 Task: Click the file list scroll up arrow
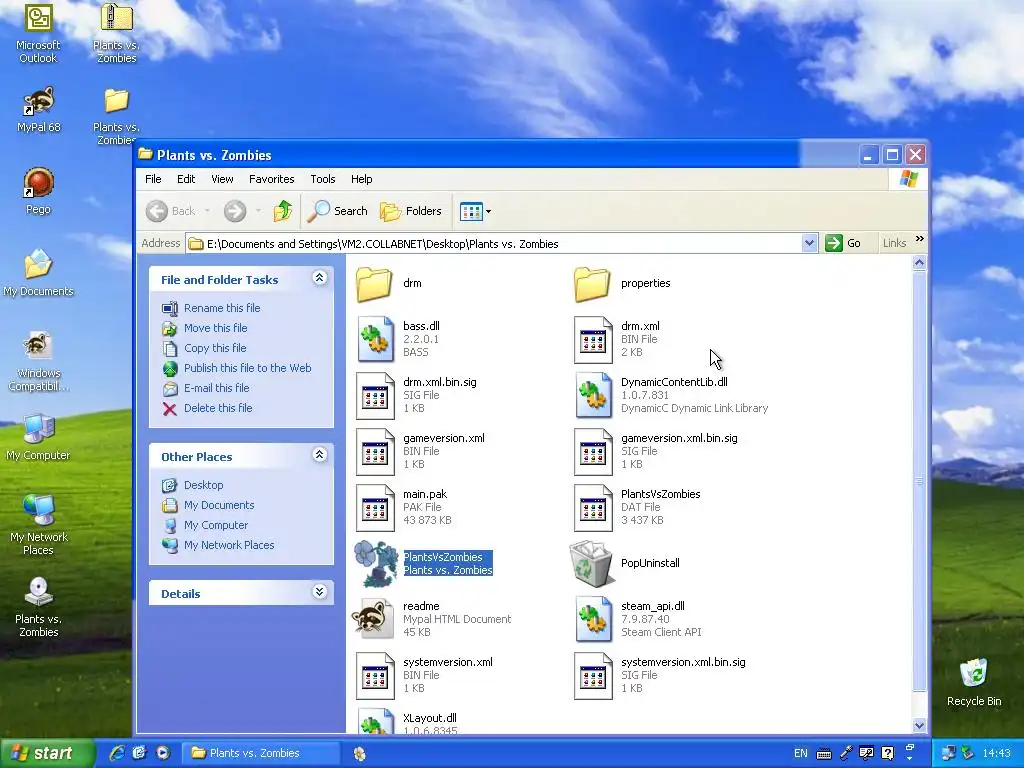pos(920,263)
